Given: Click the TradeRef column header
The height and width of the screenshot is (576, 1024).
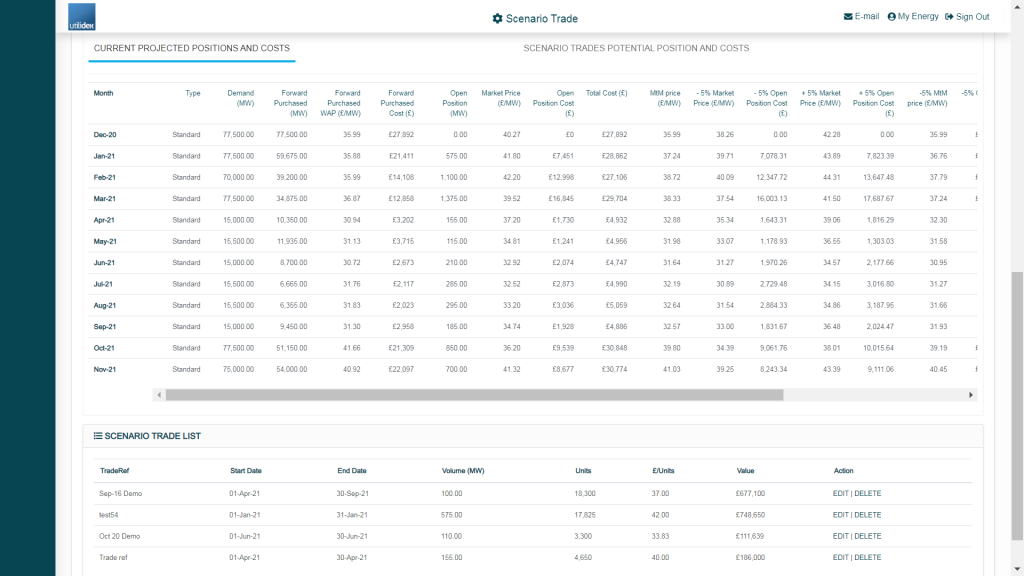Looking at the screenshot, I should (x=115, y=470).
